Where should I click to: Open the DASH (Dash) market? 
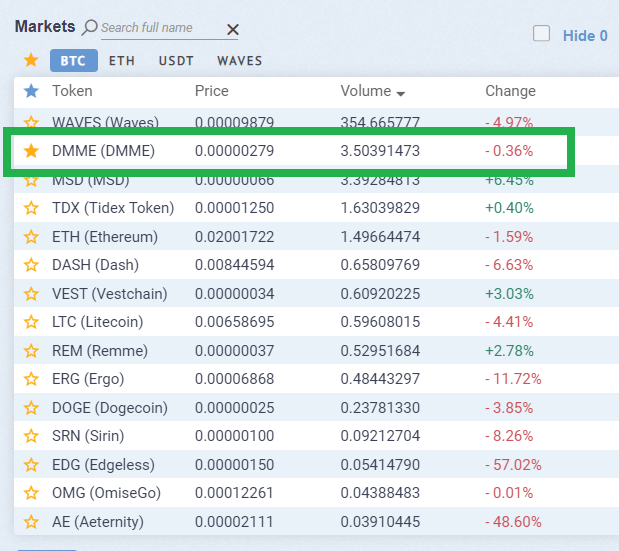[x=96, y=265]
